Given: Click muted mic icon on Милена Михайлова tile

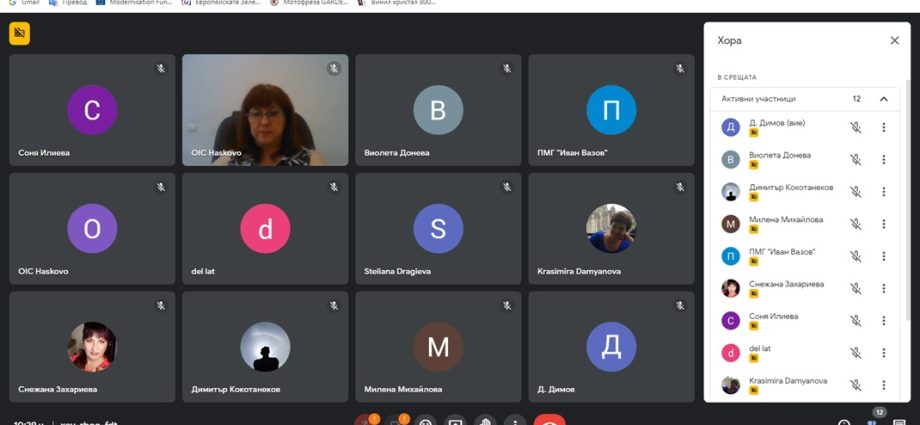Looking at the screenshot, I should click(x=507, y=305).
